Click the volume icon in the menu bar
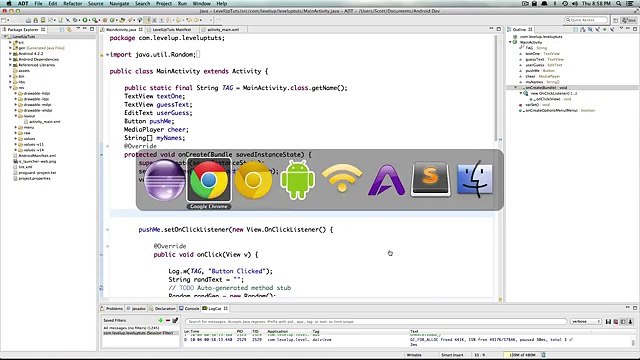This screenshot has height=360, width=640. [575, 3]
